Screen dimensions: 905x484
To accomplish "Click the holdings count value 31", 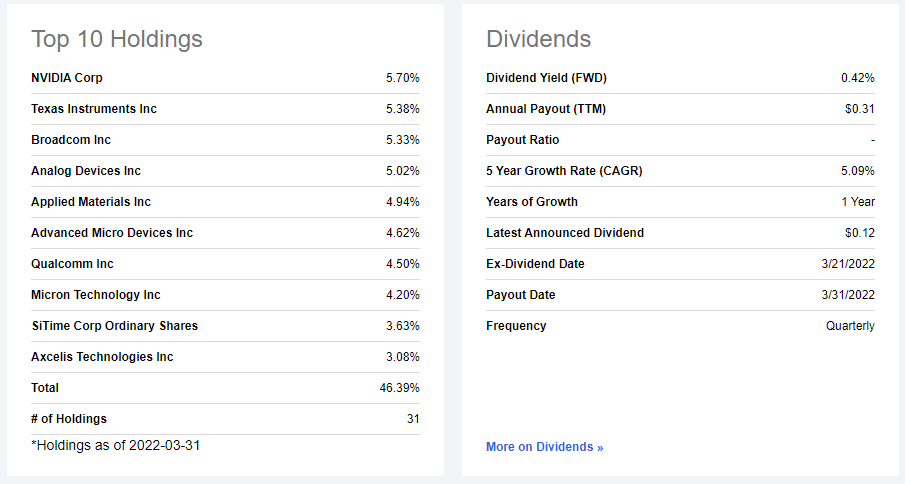I will coord(413,419).
